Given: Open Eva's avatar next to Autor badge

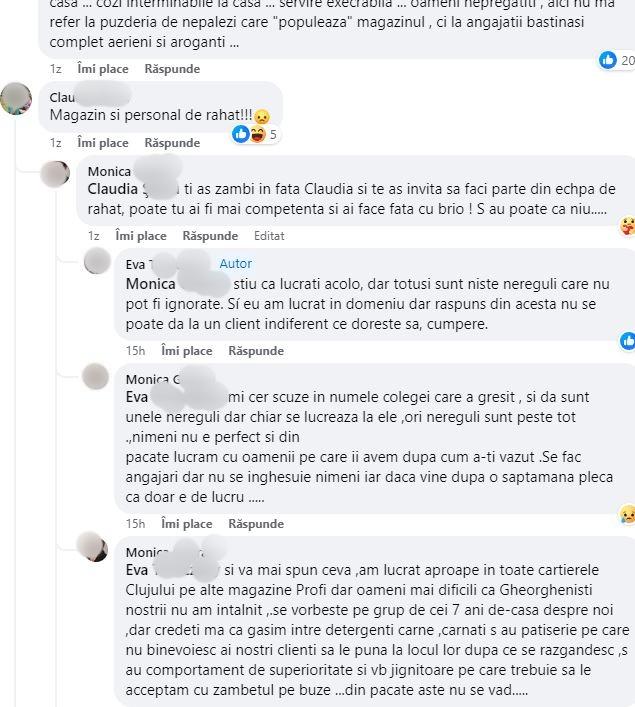Looking at the screenshot, I should pos(97,261).
